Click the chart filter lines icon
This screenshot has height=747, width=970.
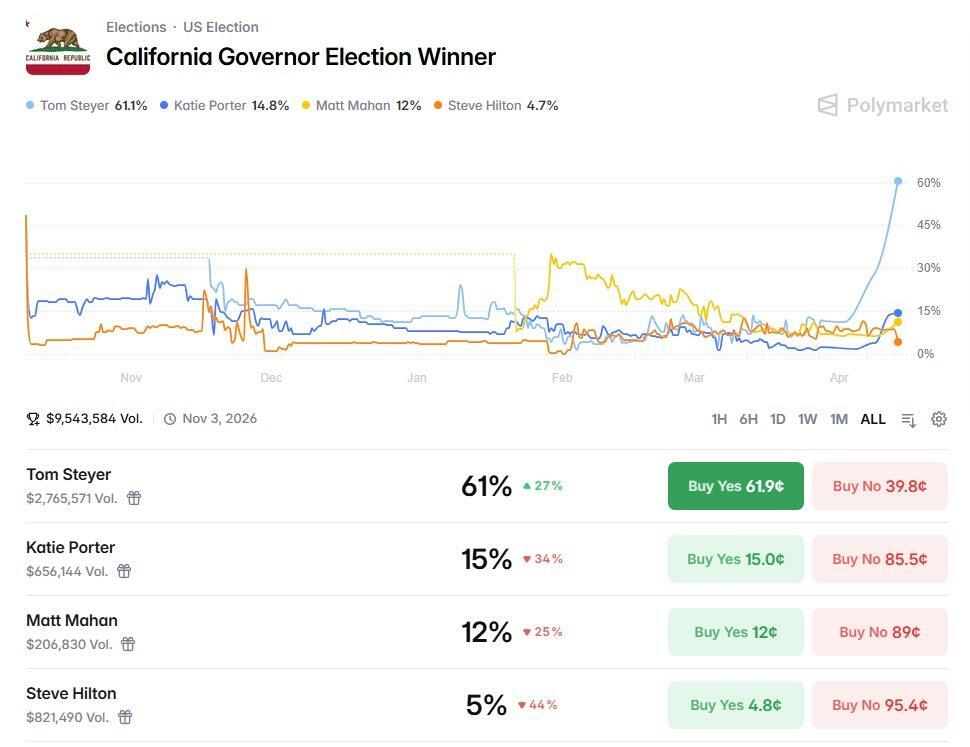(908, 420)
